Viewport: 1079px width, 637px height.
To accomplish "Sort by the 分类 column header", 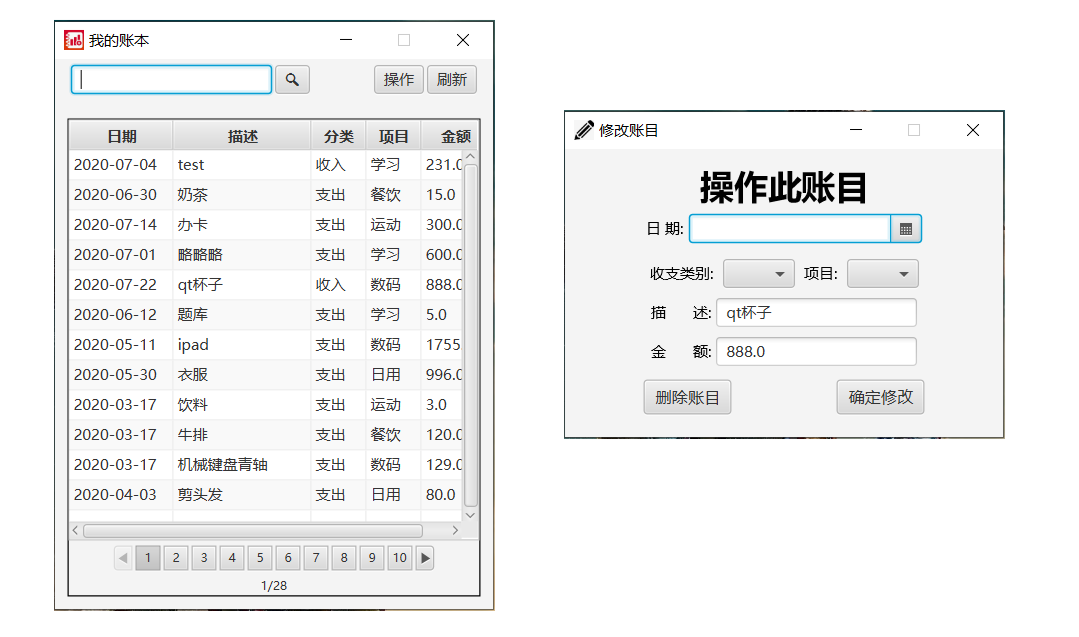I will click(339, 136).
